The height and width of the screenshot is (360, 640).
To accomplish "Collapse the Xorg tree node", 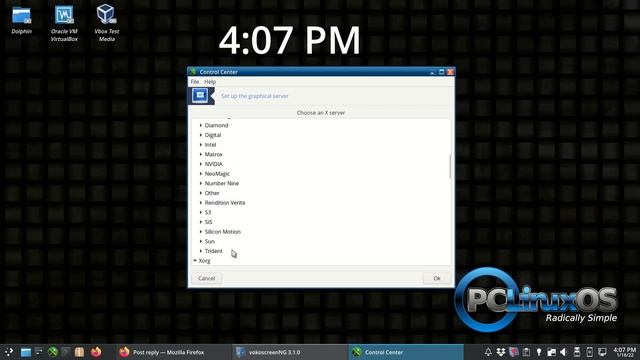I will [195, 260].
